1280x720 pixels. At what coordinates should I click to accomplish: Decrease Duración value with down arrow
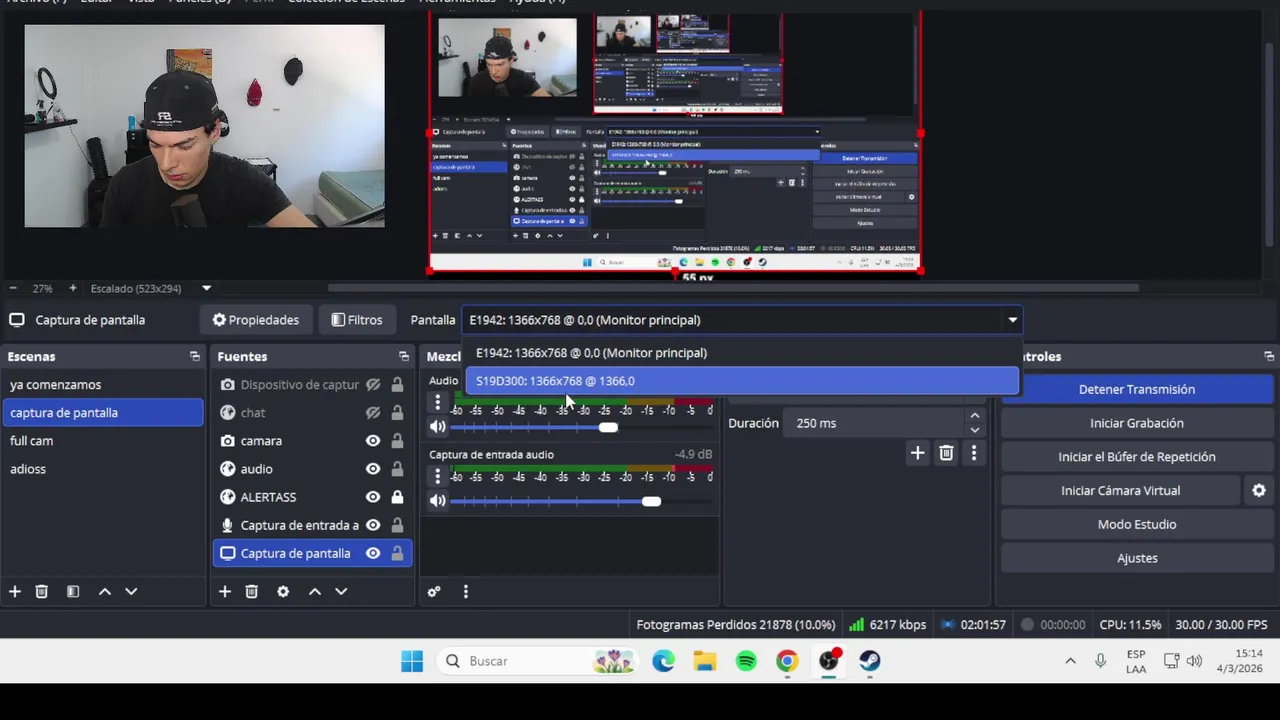pyautogui.click(x=975, y=430)
